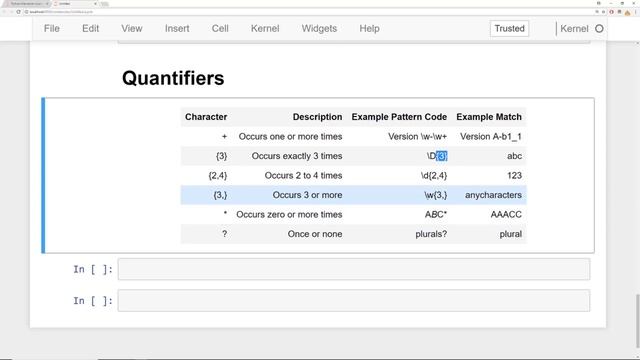Open the View menu
Screen dimensions: 640x360
pyautogui.click(x=132, y=29)
